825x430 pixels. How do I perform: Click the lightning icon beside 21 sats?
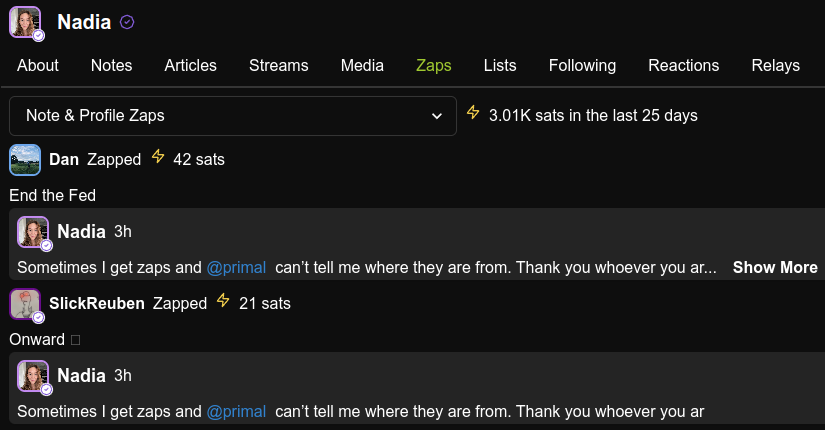tap(223, 301)
